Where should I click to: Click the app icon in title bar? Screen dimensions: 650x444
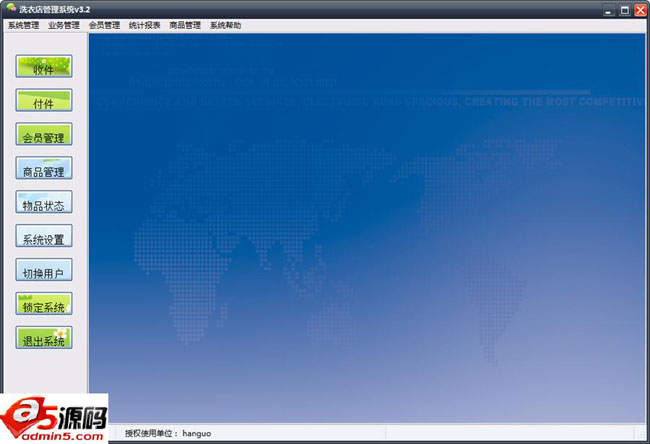pos(11,8)
